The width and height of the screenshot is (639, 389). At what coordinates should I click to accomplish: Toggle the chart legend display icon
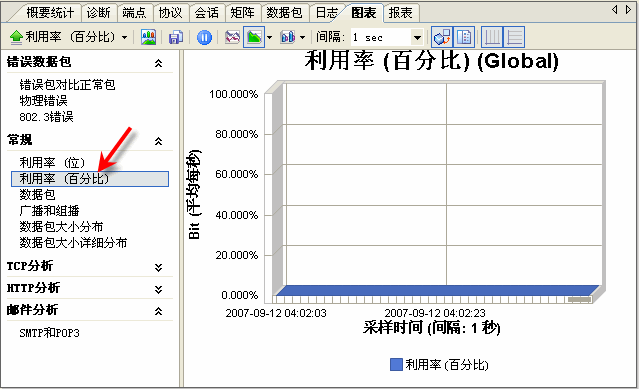464,37
